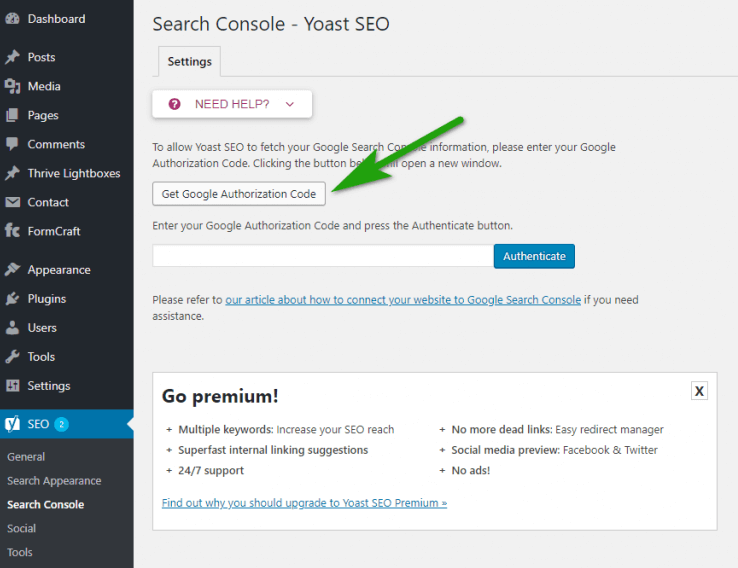738x568 pixels.
Task: Click the Appearance paintbrush icon
Action: click(x=12, y=270)
